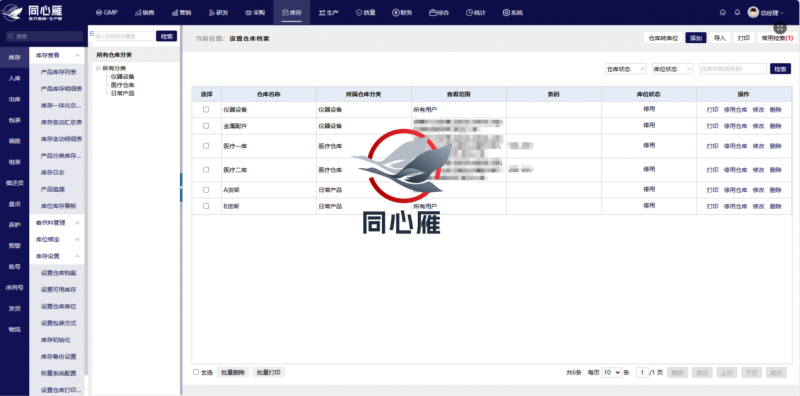This screenshot has height=396, width=800.
Task: Click the 打印 button in top toolbar
Action: click(744, 38)
